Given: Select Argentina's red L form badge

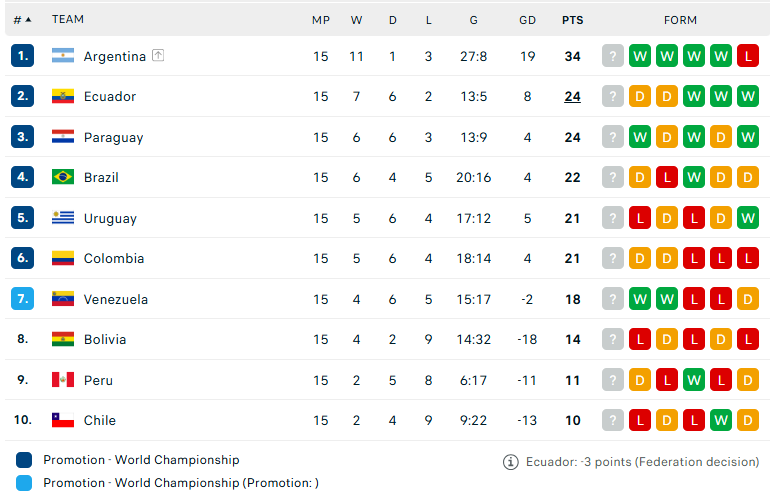Looking at the screenshot, I should (x=747, y=56).
